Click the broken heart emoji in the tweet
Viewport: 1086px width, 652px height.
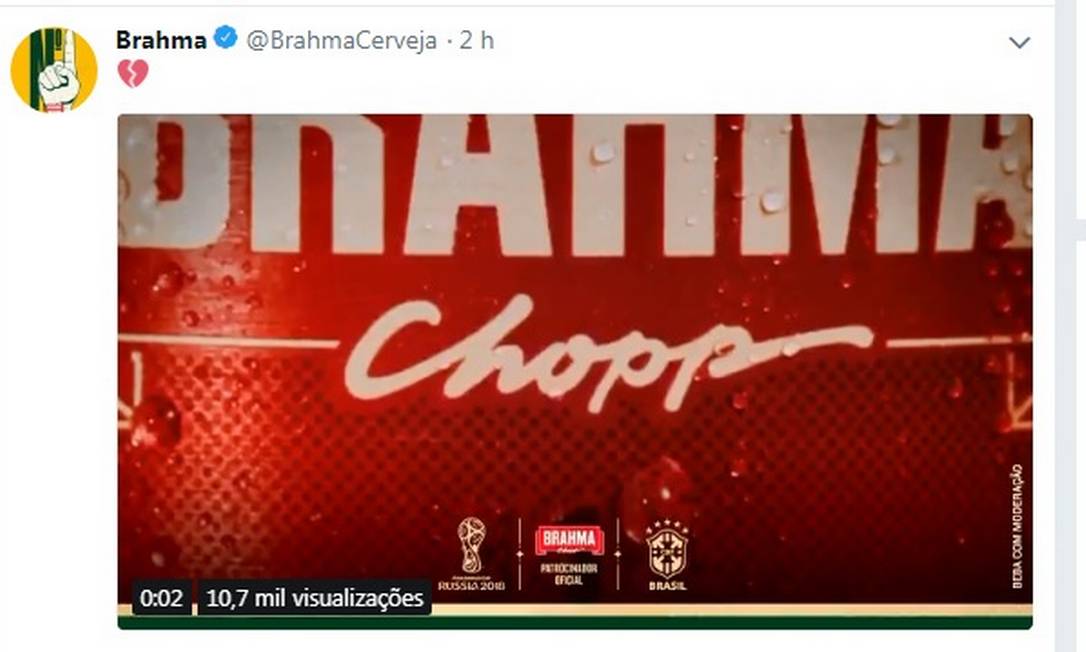(x=132, y=73)
